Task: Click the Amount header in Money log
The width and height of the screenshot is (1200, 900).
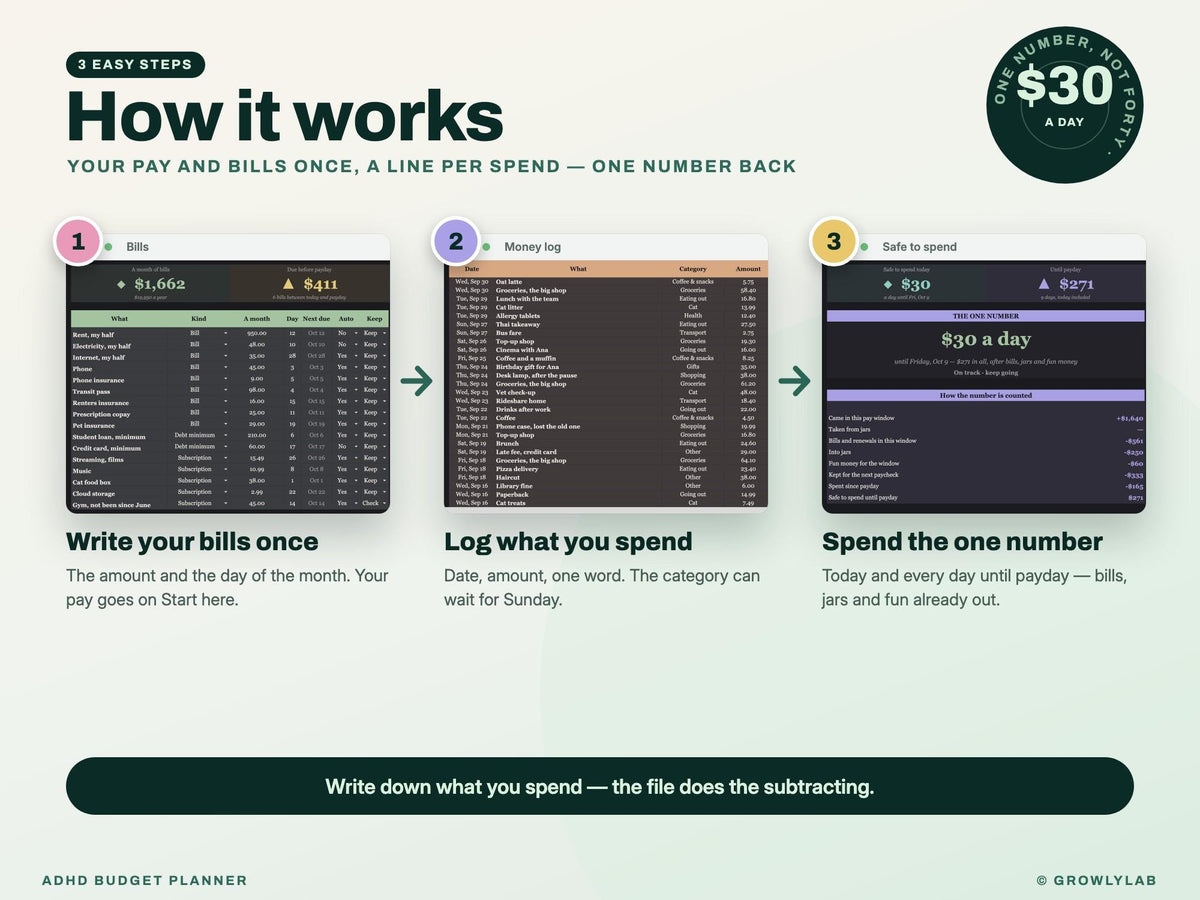Action: 748,269
